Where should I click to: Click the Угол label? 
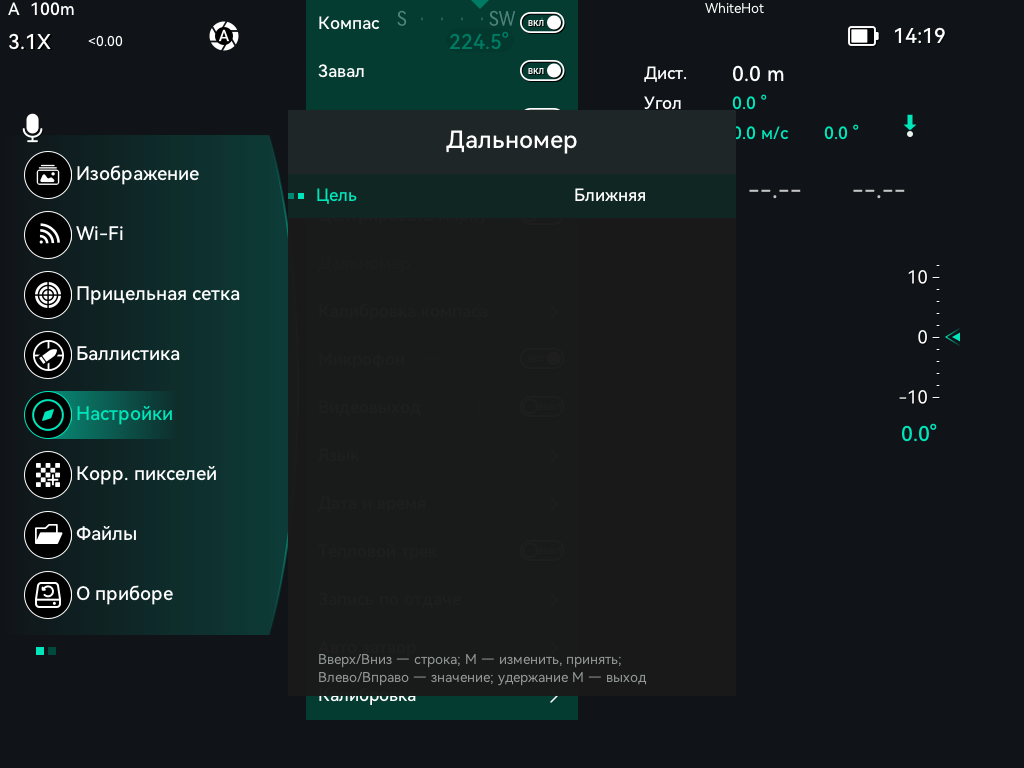(x=662, y=103)
